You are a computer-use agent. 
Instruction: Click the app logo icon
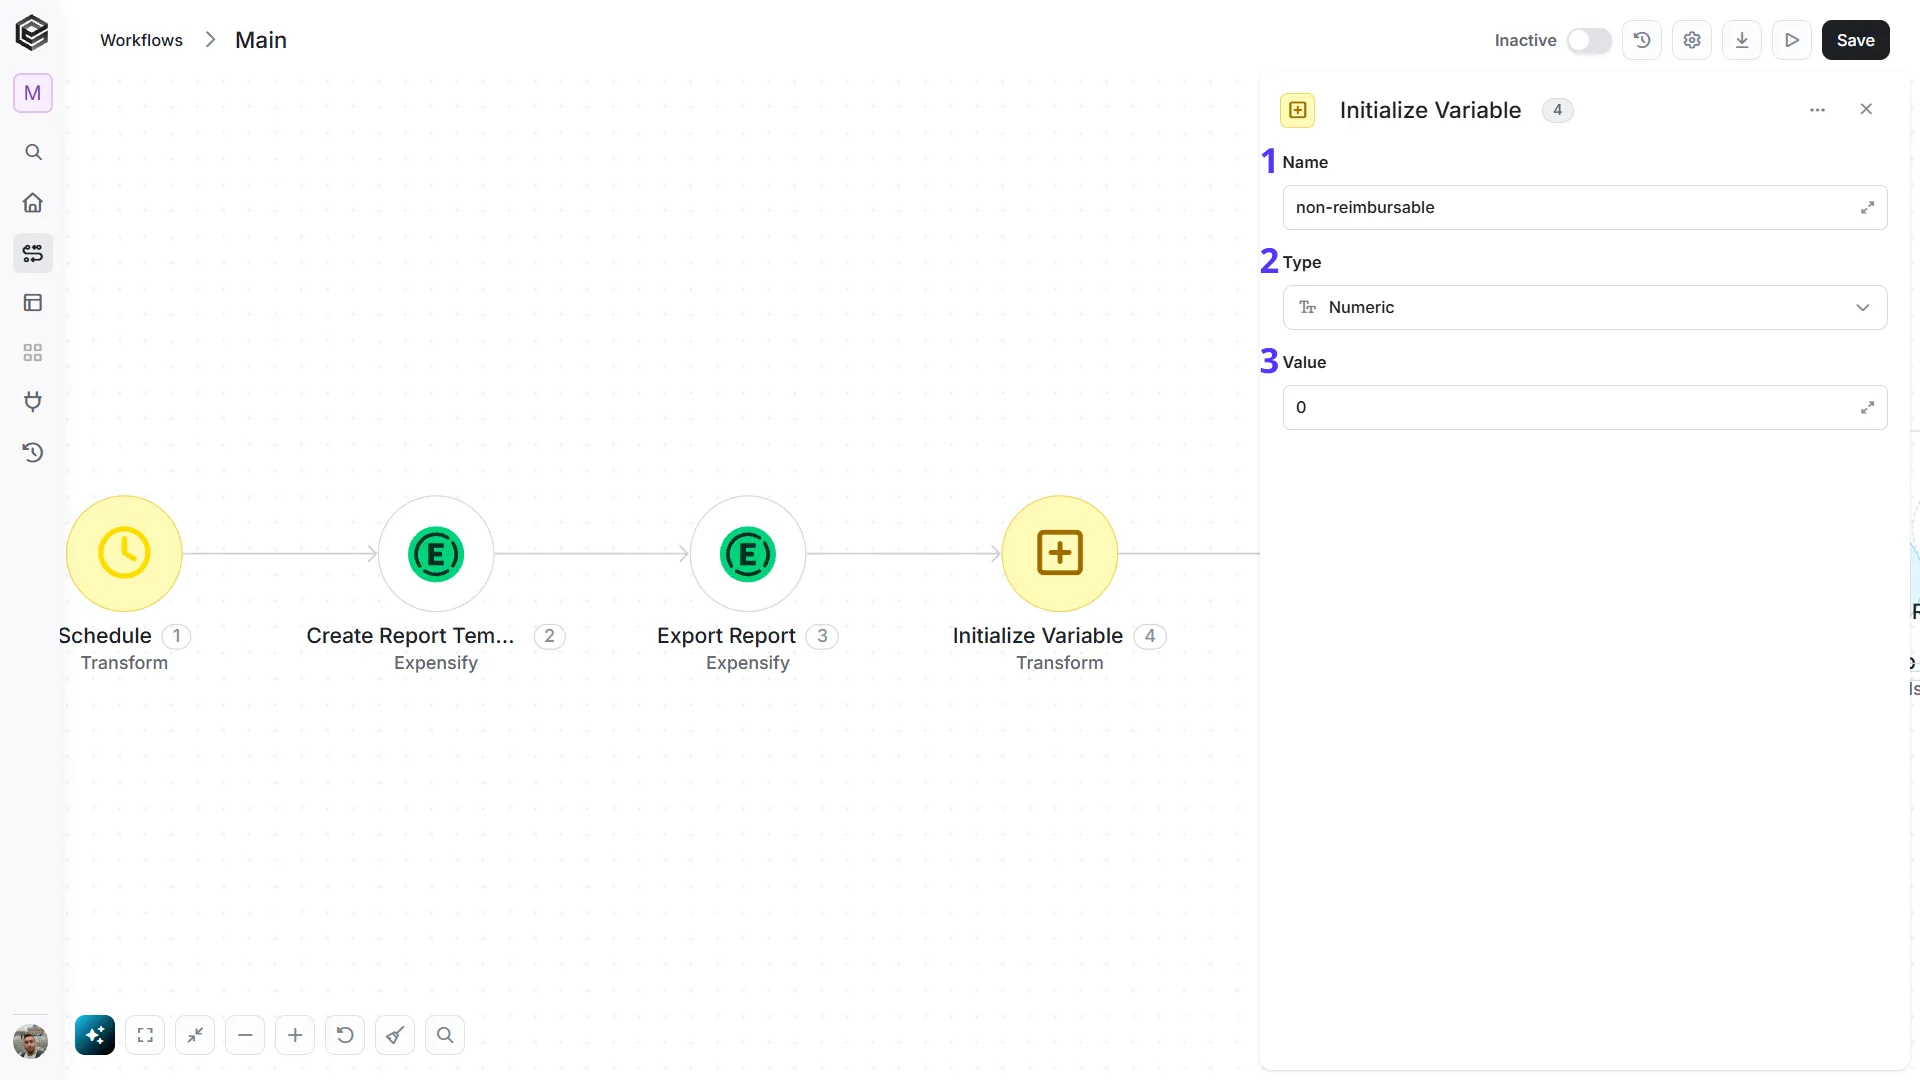pyautogui.click(x=32, y=33)
